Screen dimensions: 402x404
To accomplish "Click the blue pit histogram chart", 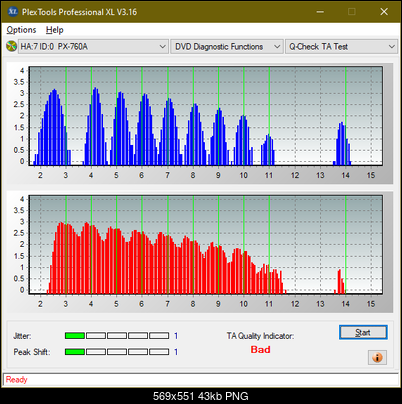I will [205, 116].
